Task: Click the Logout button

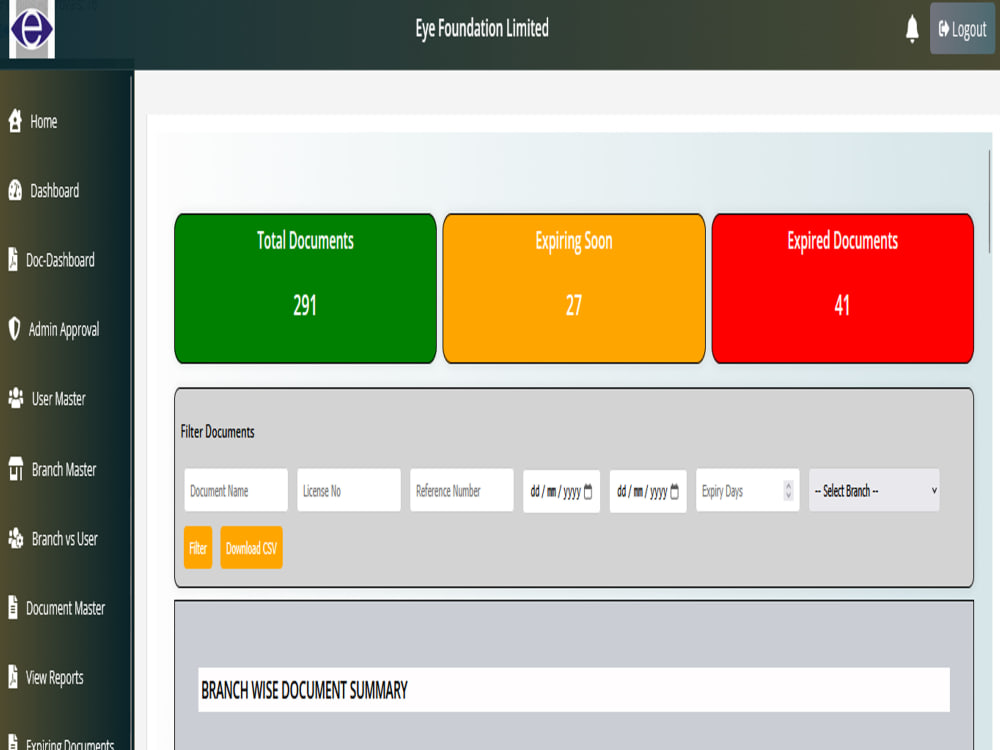Action: click(x=962, y=29)
